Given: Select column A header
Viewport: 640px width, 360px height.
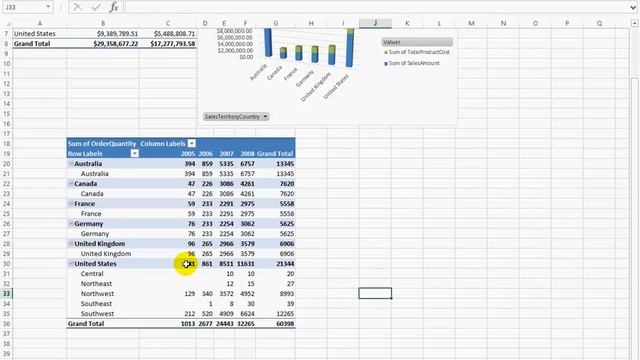Looking at the screenshot, I should pos(40,23).
